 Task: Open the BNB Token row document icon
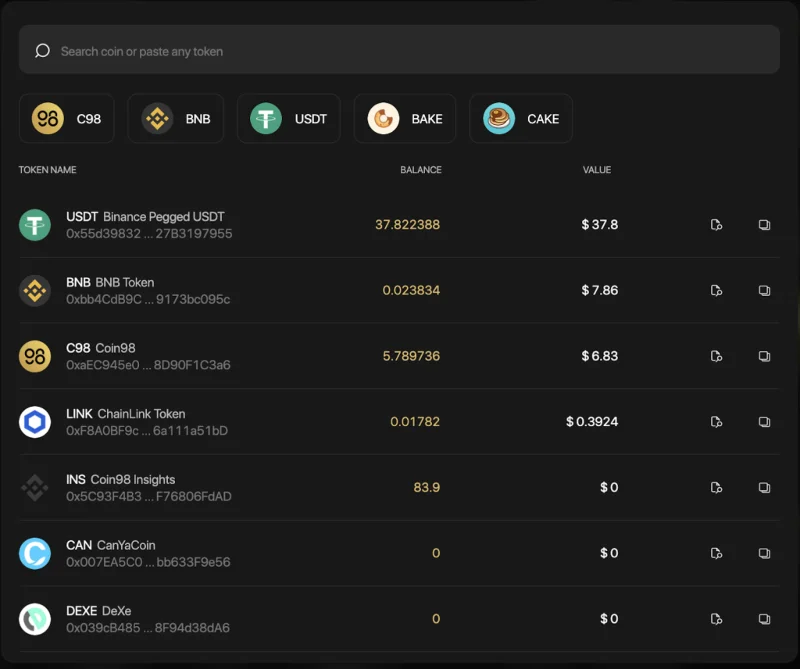tap(716, 290)
